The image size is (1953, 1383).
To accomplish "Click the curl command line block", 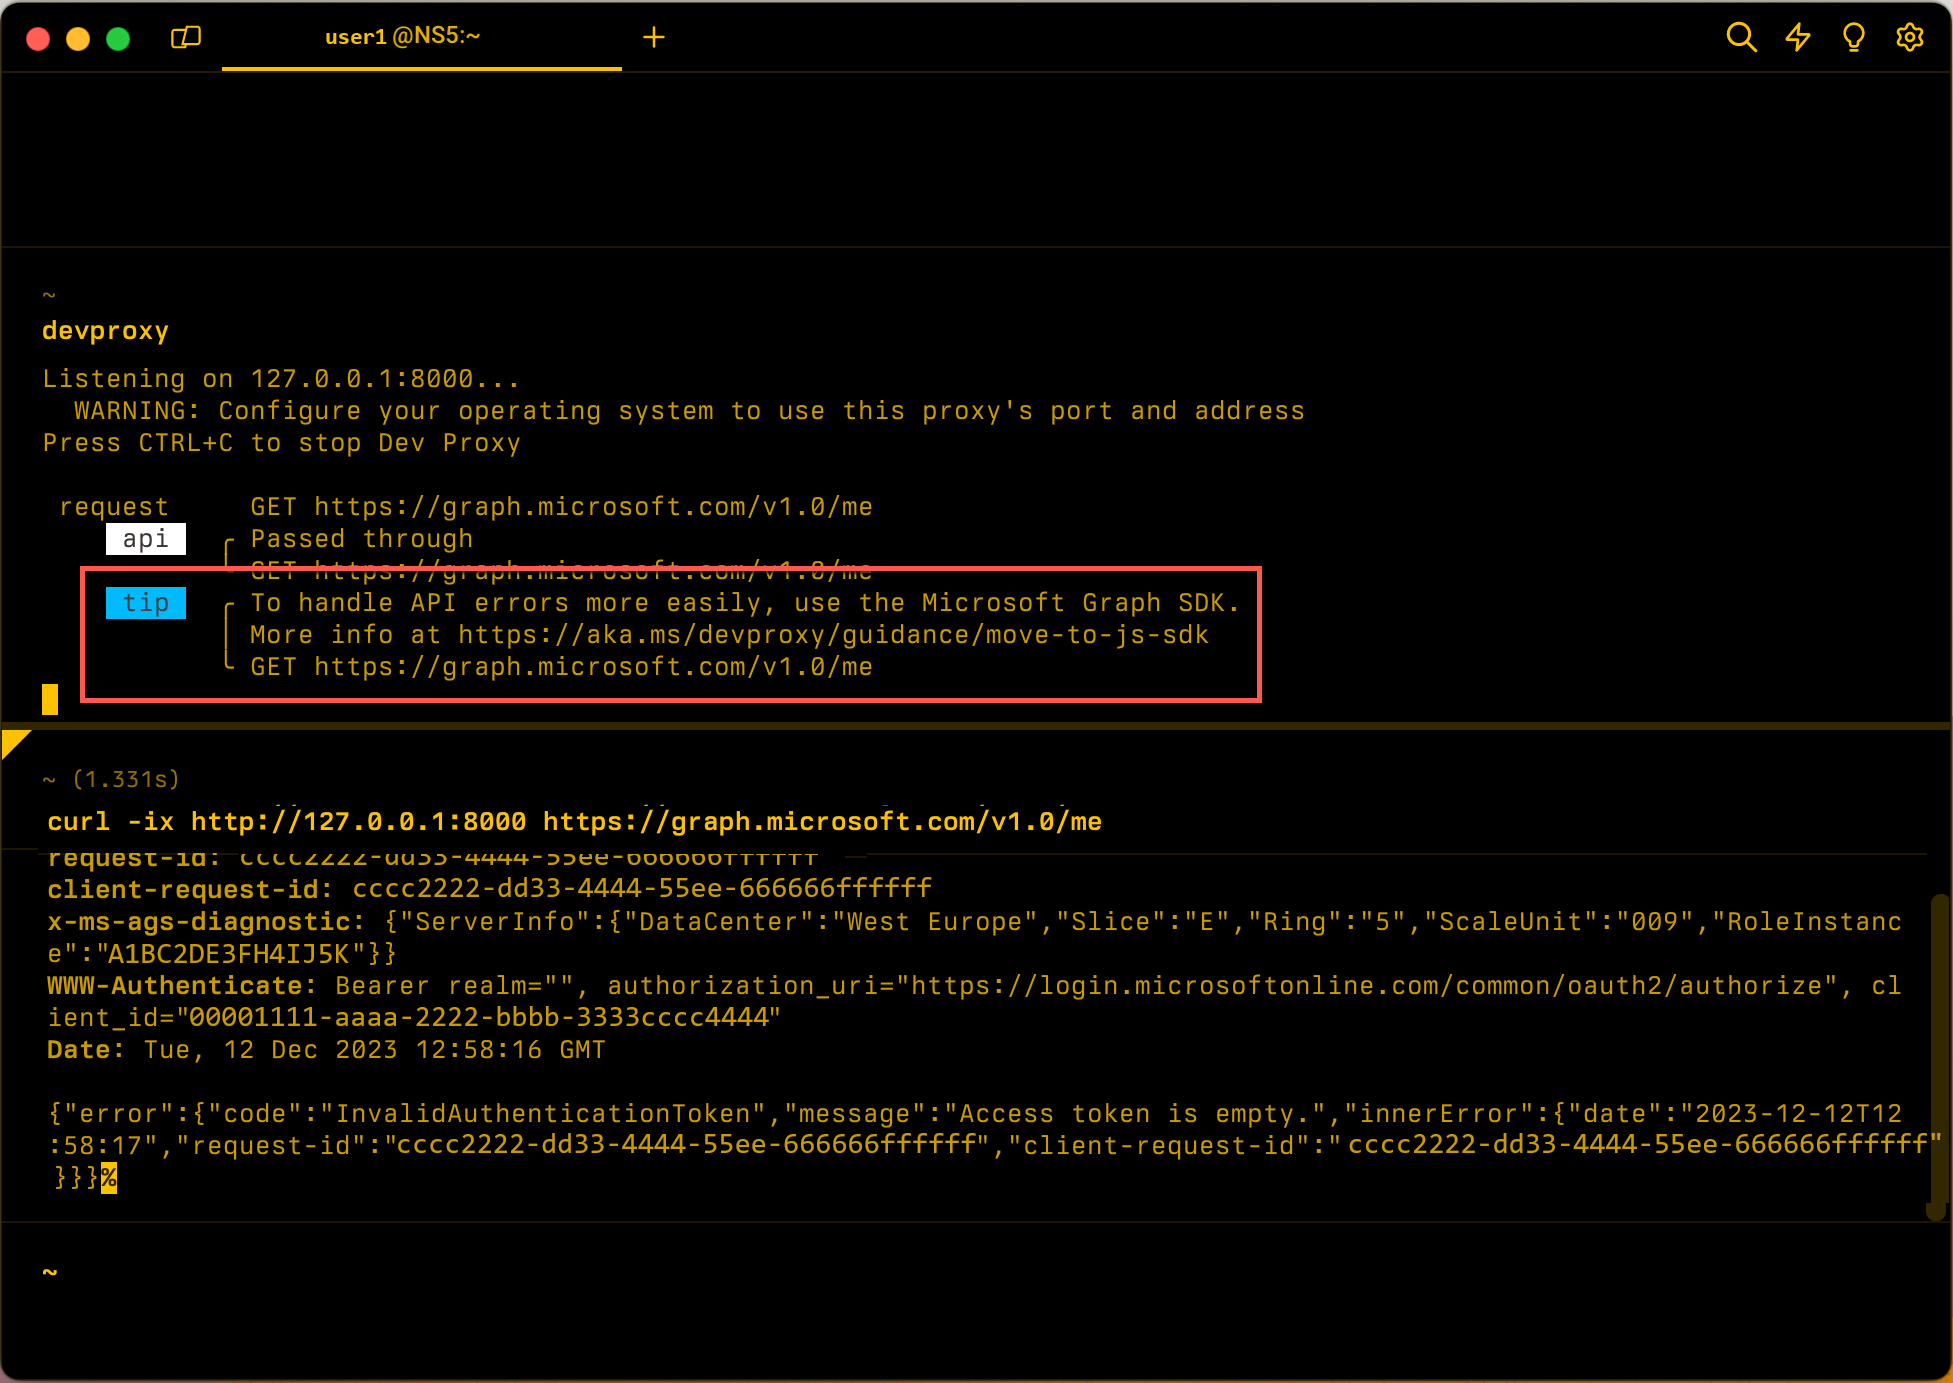I will coord(574,822).
